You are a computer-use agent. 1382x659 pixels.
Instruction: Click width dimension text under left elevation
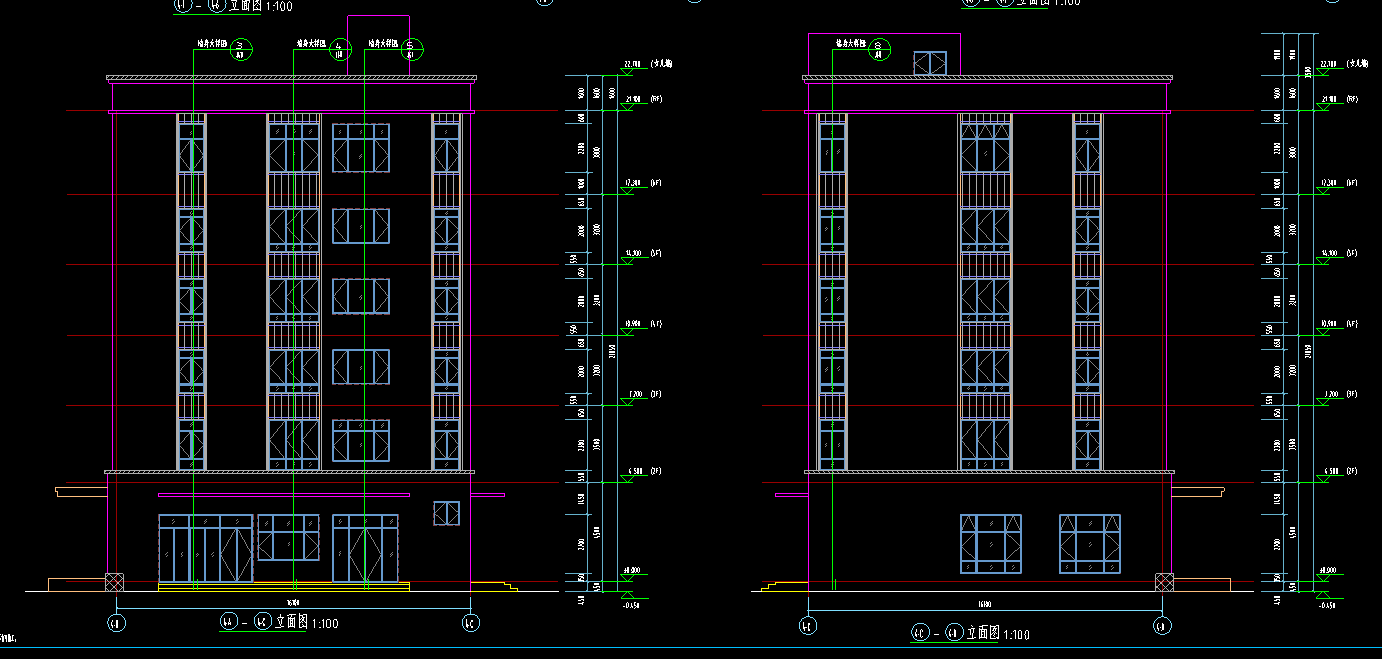[293, 603]
